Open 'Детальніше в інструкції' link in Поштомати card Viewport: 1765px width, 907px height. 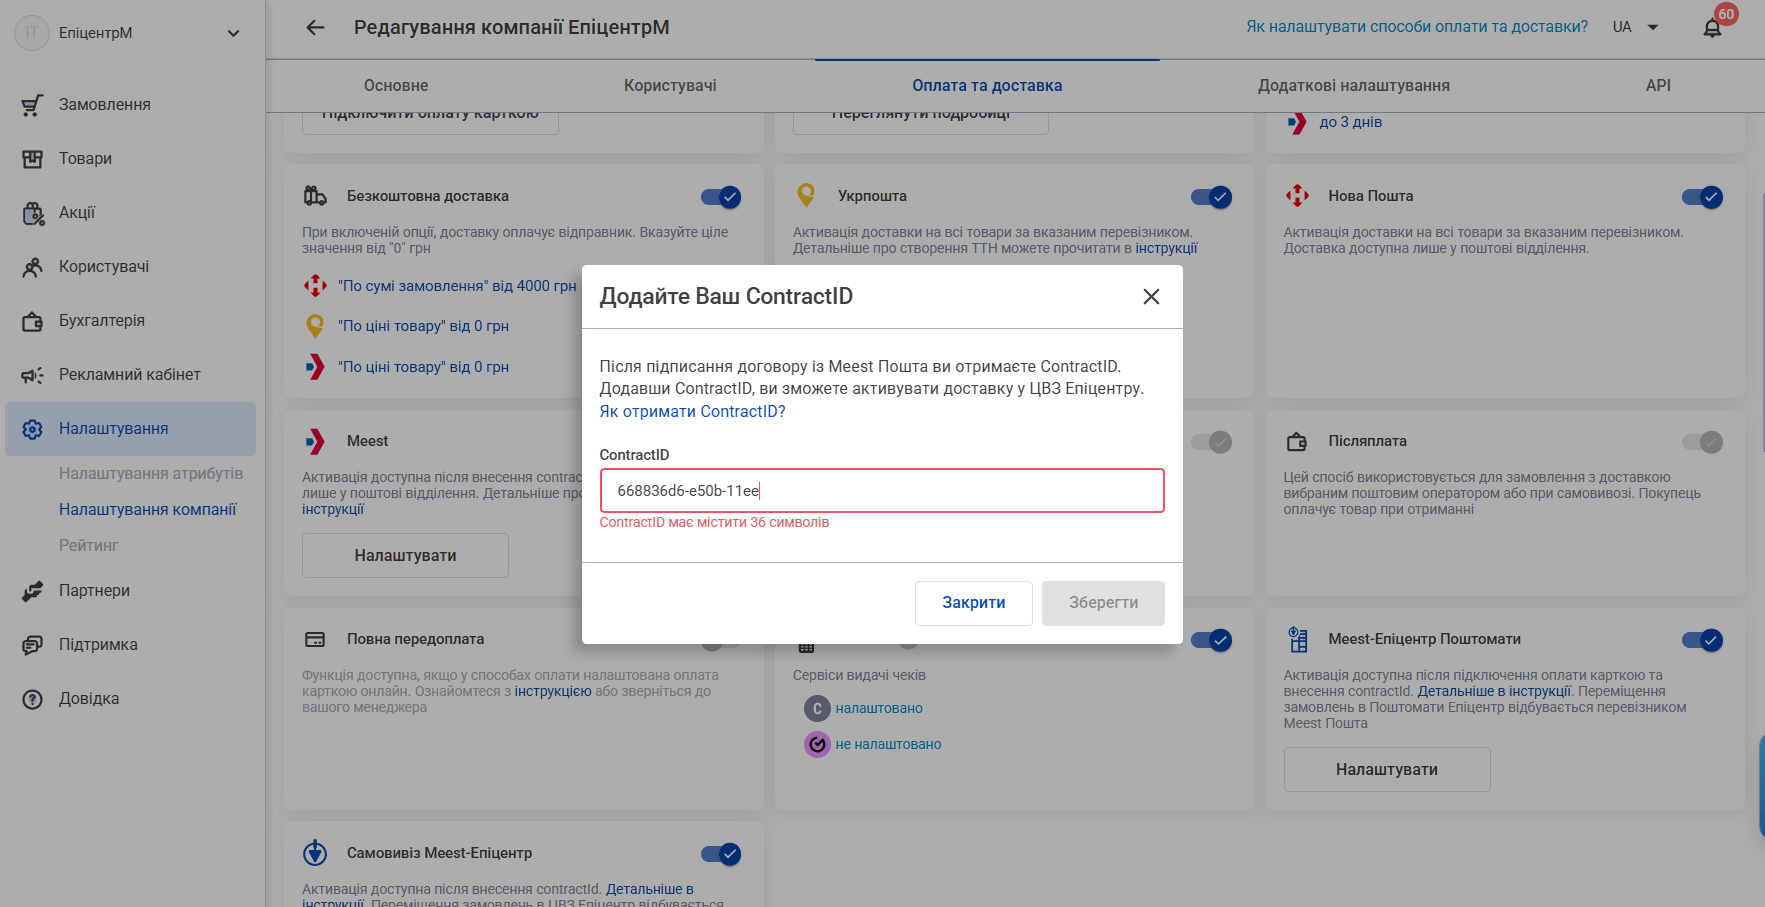tap(1494, 691)
